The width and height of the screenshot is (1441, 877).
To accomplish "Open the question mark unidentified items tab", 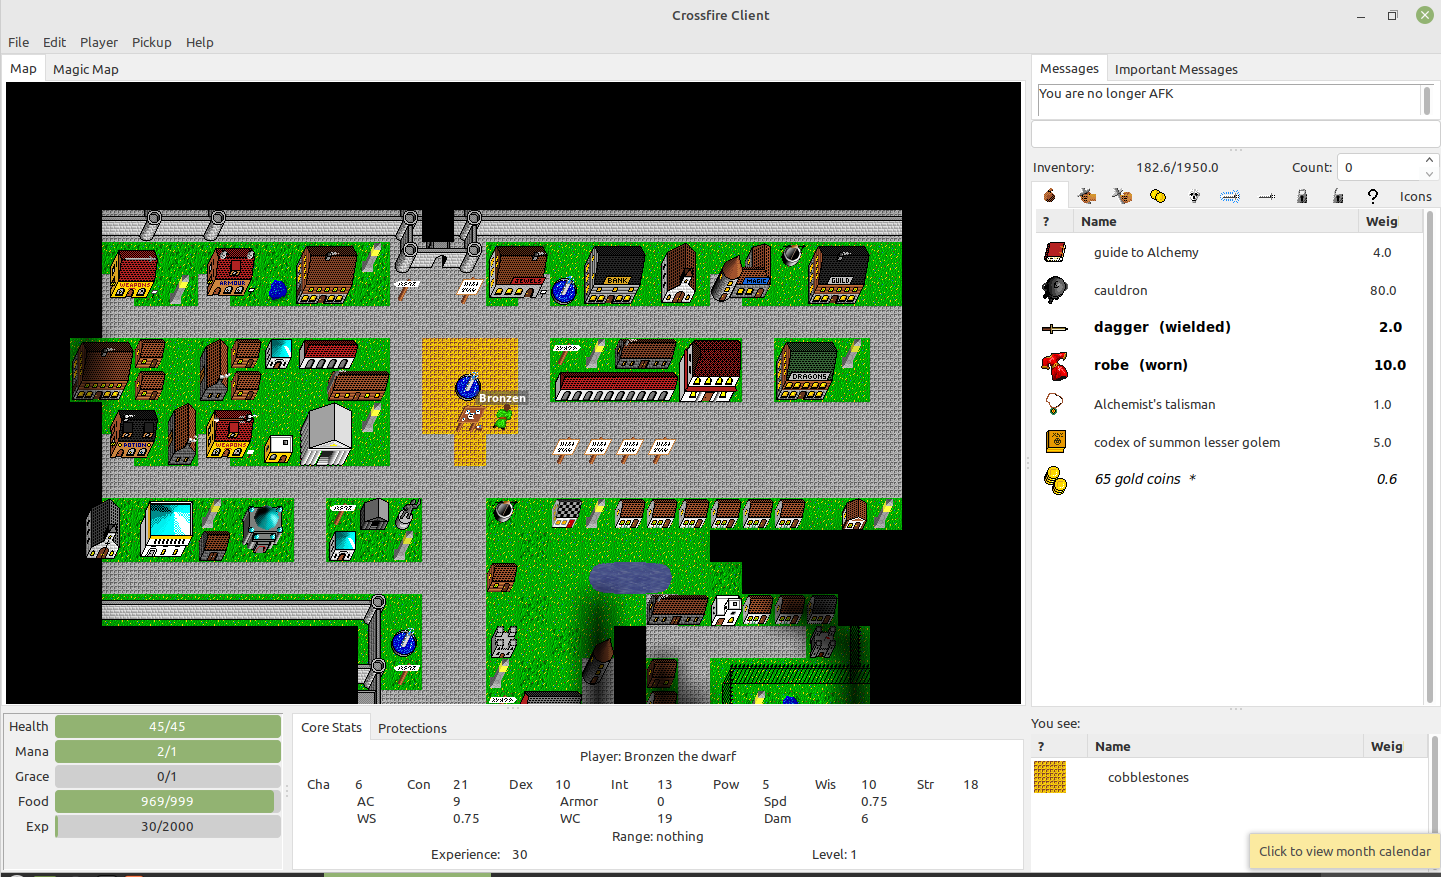I will coord(1373,196).
